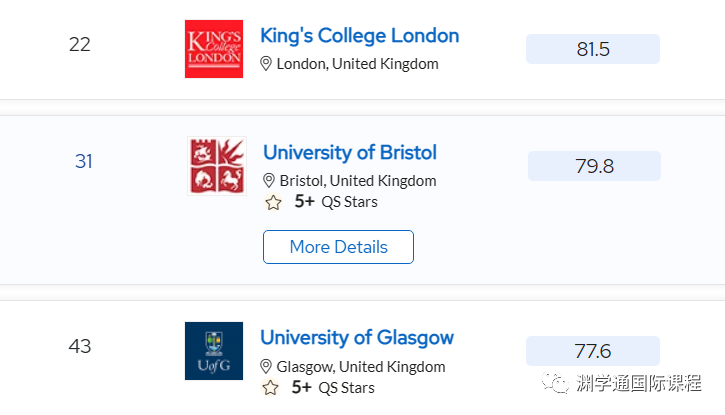Click the QS Stars star icon under Glasgow
This screenshot has height=415, width=725.
coord(270,387)
